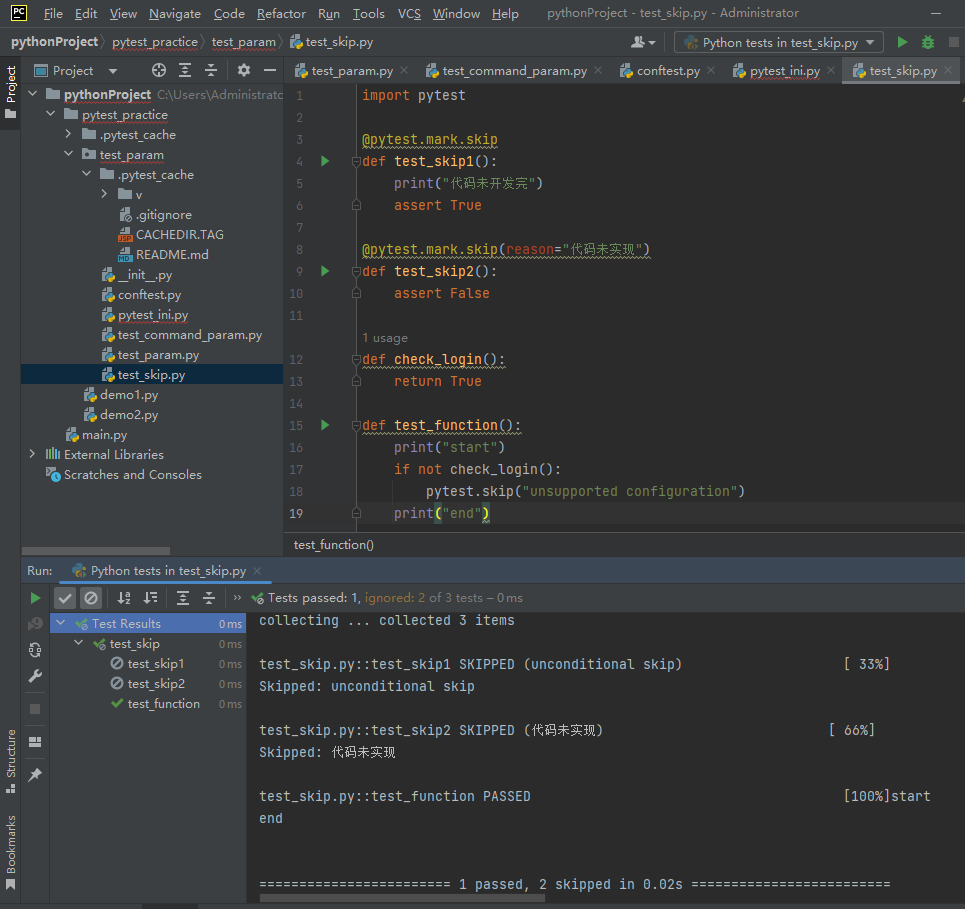Viewport: 965px width, 909px height.
Task: Click test_function() editor breadcrumb
Action: point(334,545)
